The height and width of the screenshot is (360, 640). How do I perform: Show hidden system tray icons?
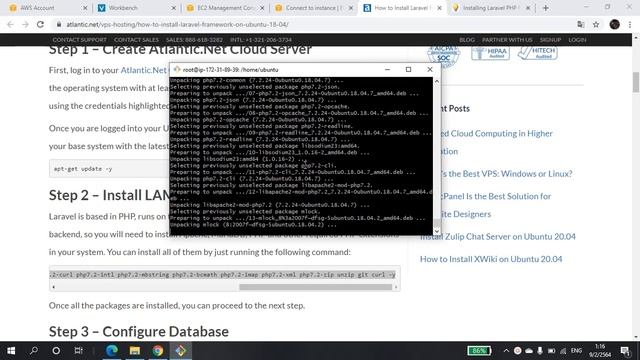[506, 351]
